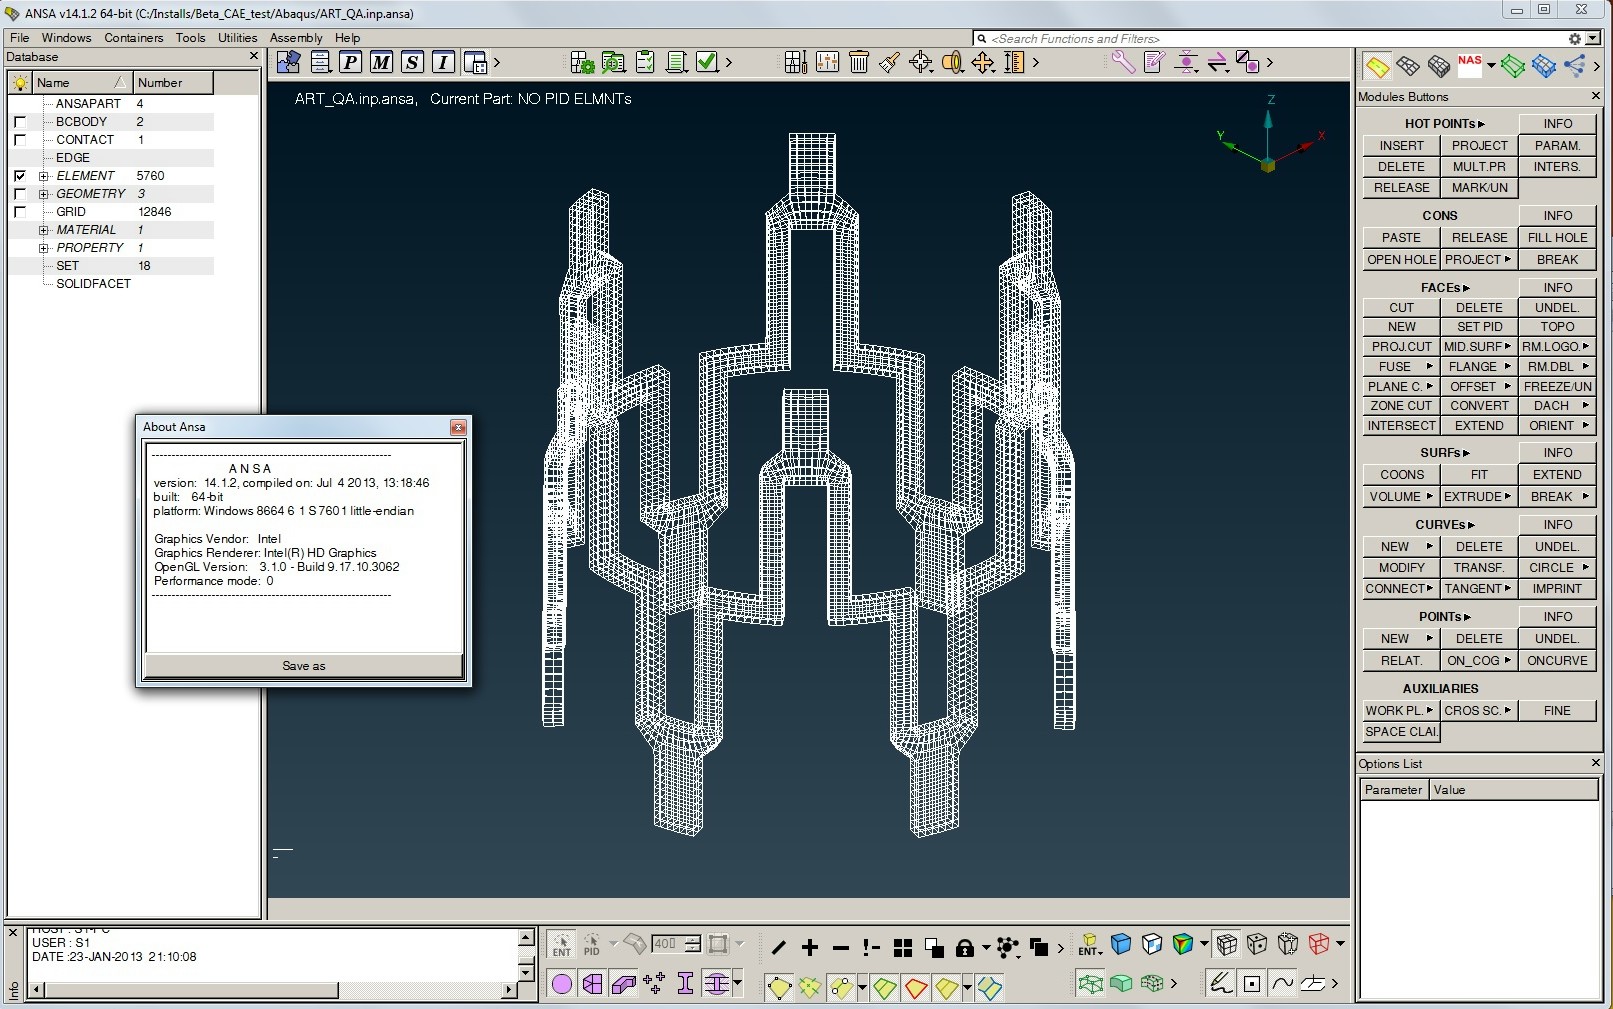The height and width of the screenshot is (1009, 1613).
Task: Click the FILL HOLE button under CONS
Action: pos(1557,237)
